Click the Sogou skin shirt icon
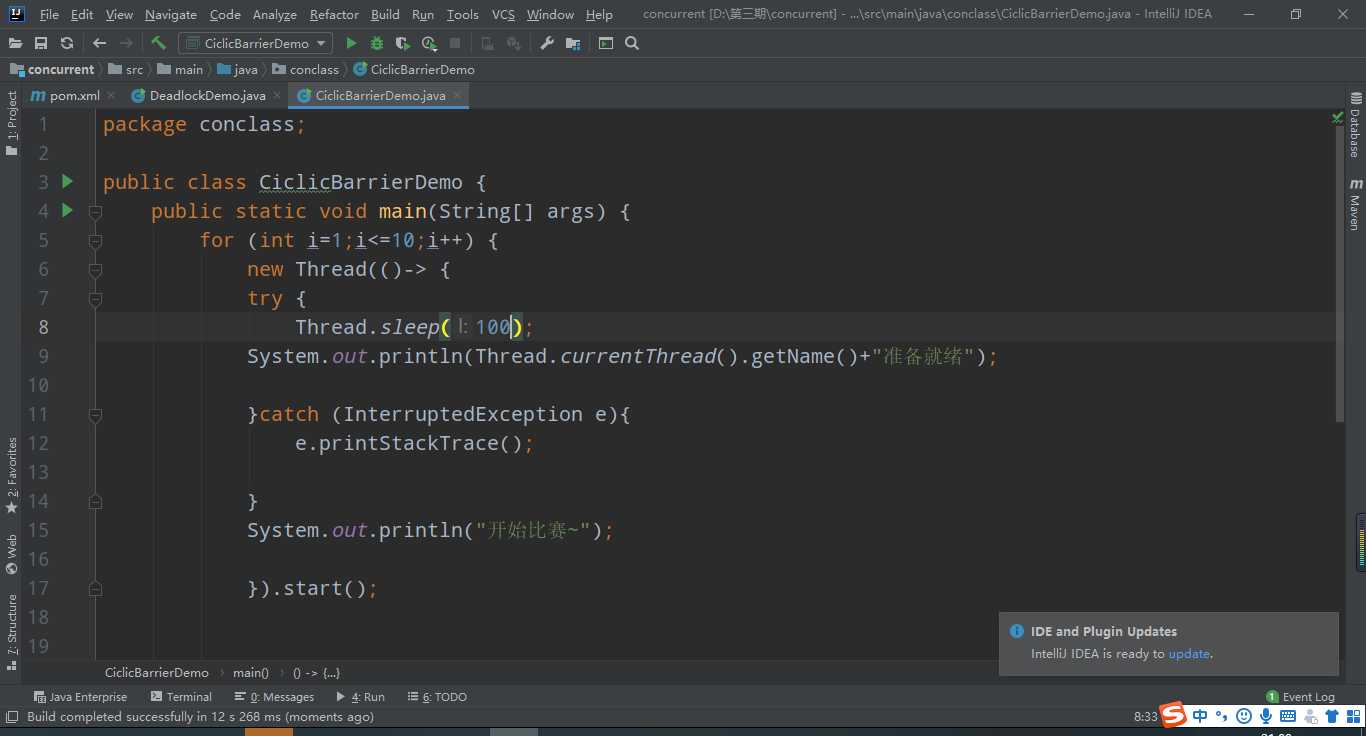Screen dimensions: 1366x736 point(1332,716)
